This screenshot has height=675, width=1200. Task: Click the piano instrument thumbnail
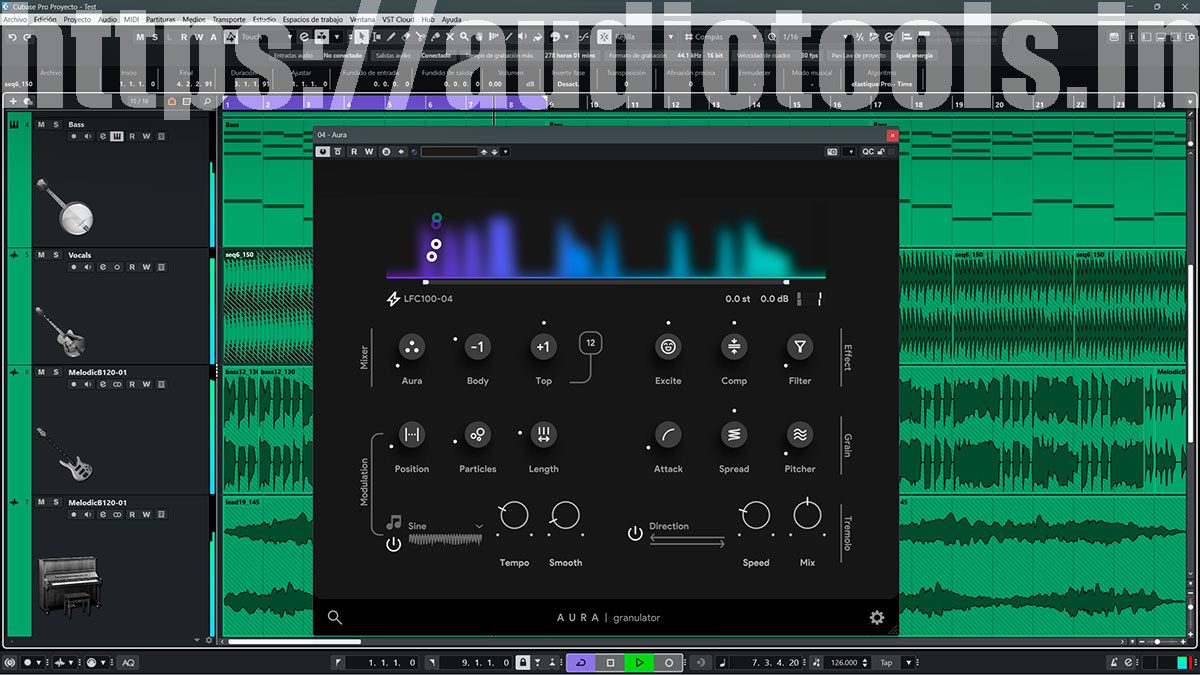pos(68,587)
